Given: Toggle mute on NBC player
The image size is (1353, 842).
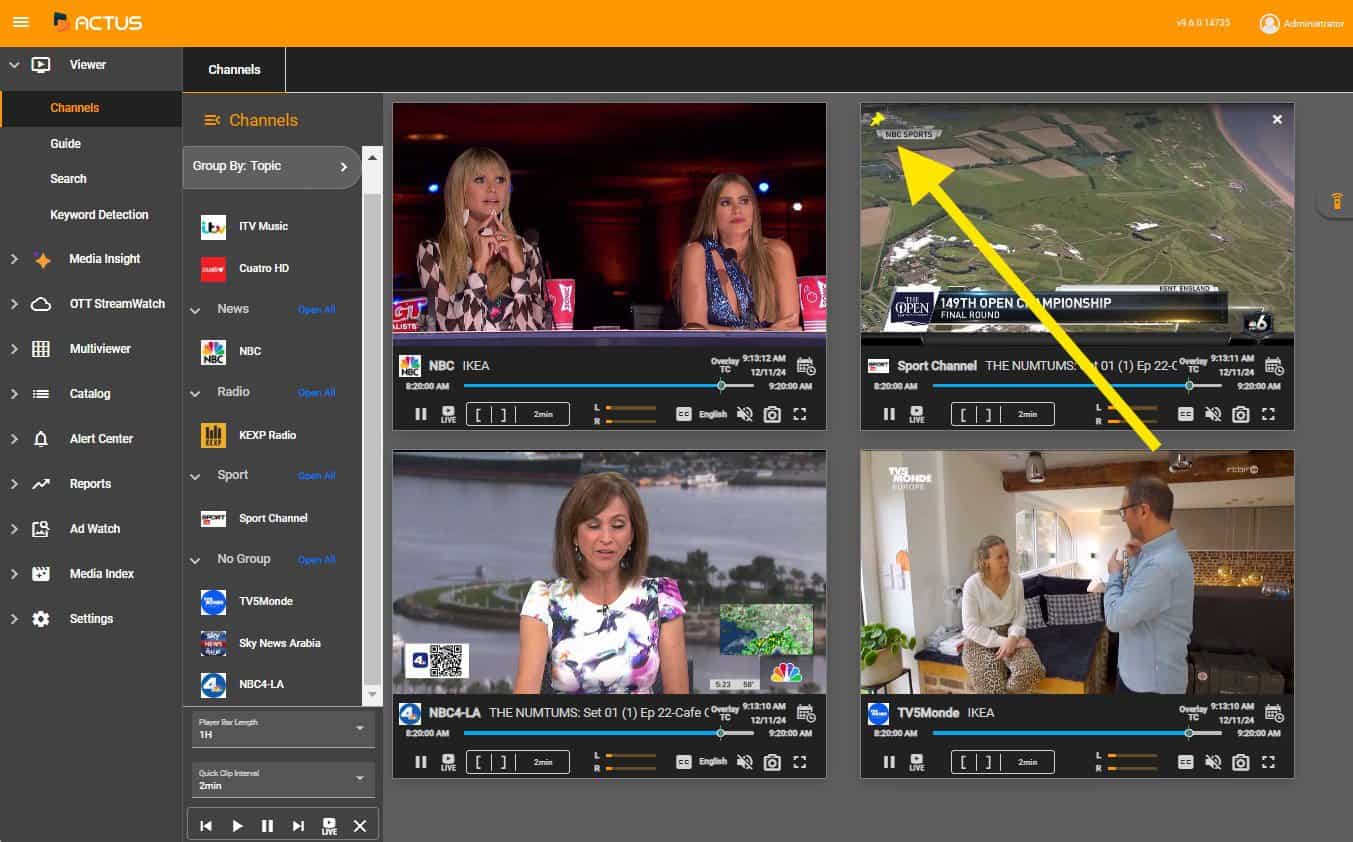Looking at the screenshot, I should point(744,414).
